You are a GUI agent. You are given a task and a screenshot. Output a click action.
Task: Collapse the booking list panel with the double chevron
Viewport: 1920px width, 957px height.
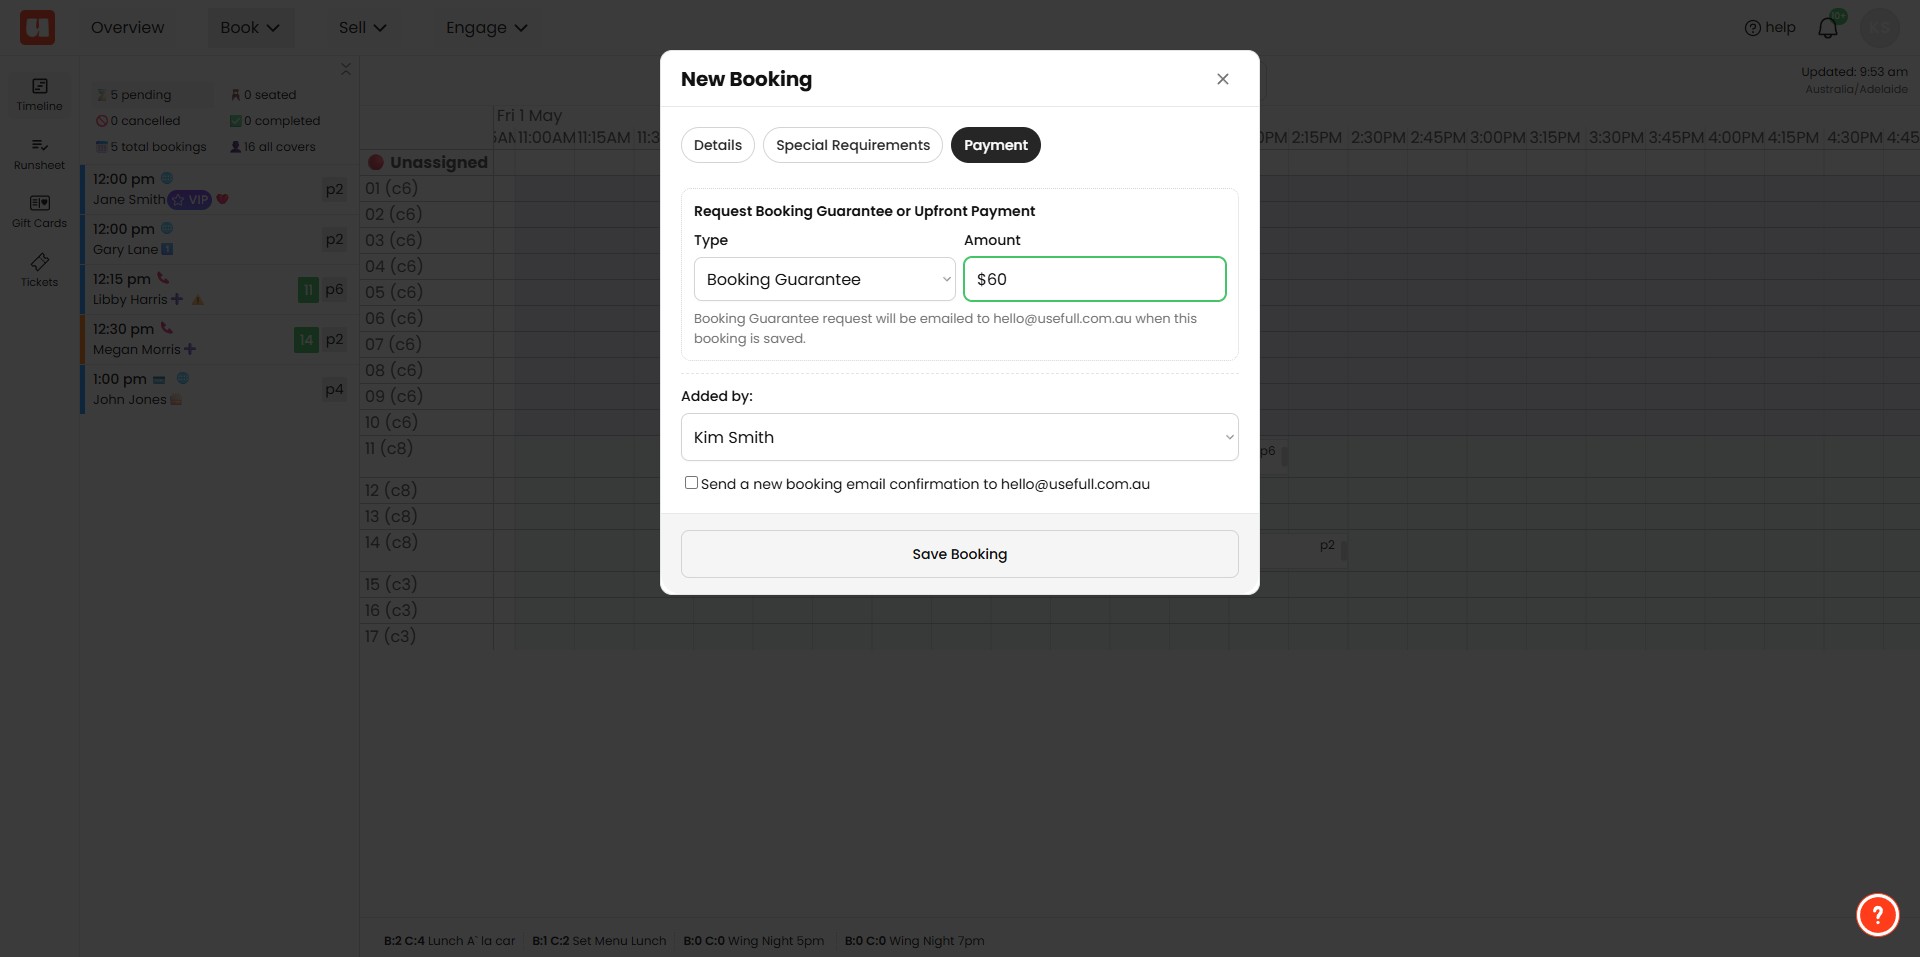(345, 69)
